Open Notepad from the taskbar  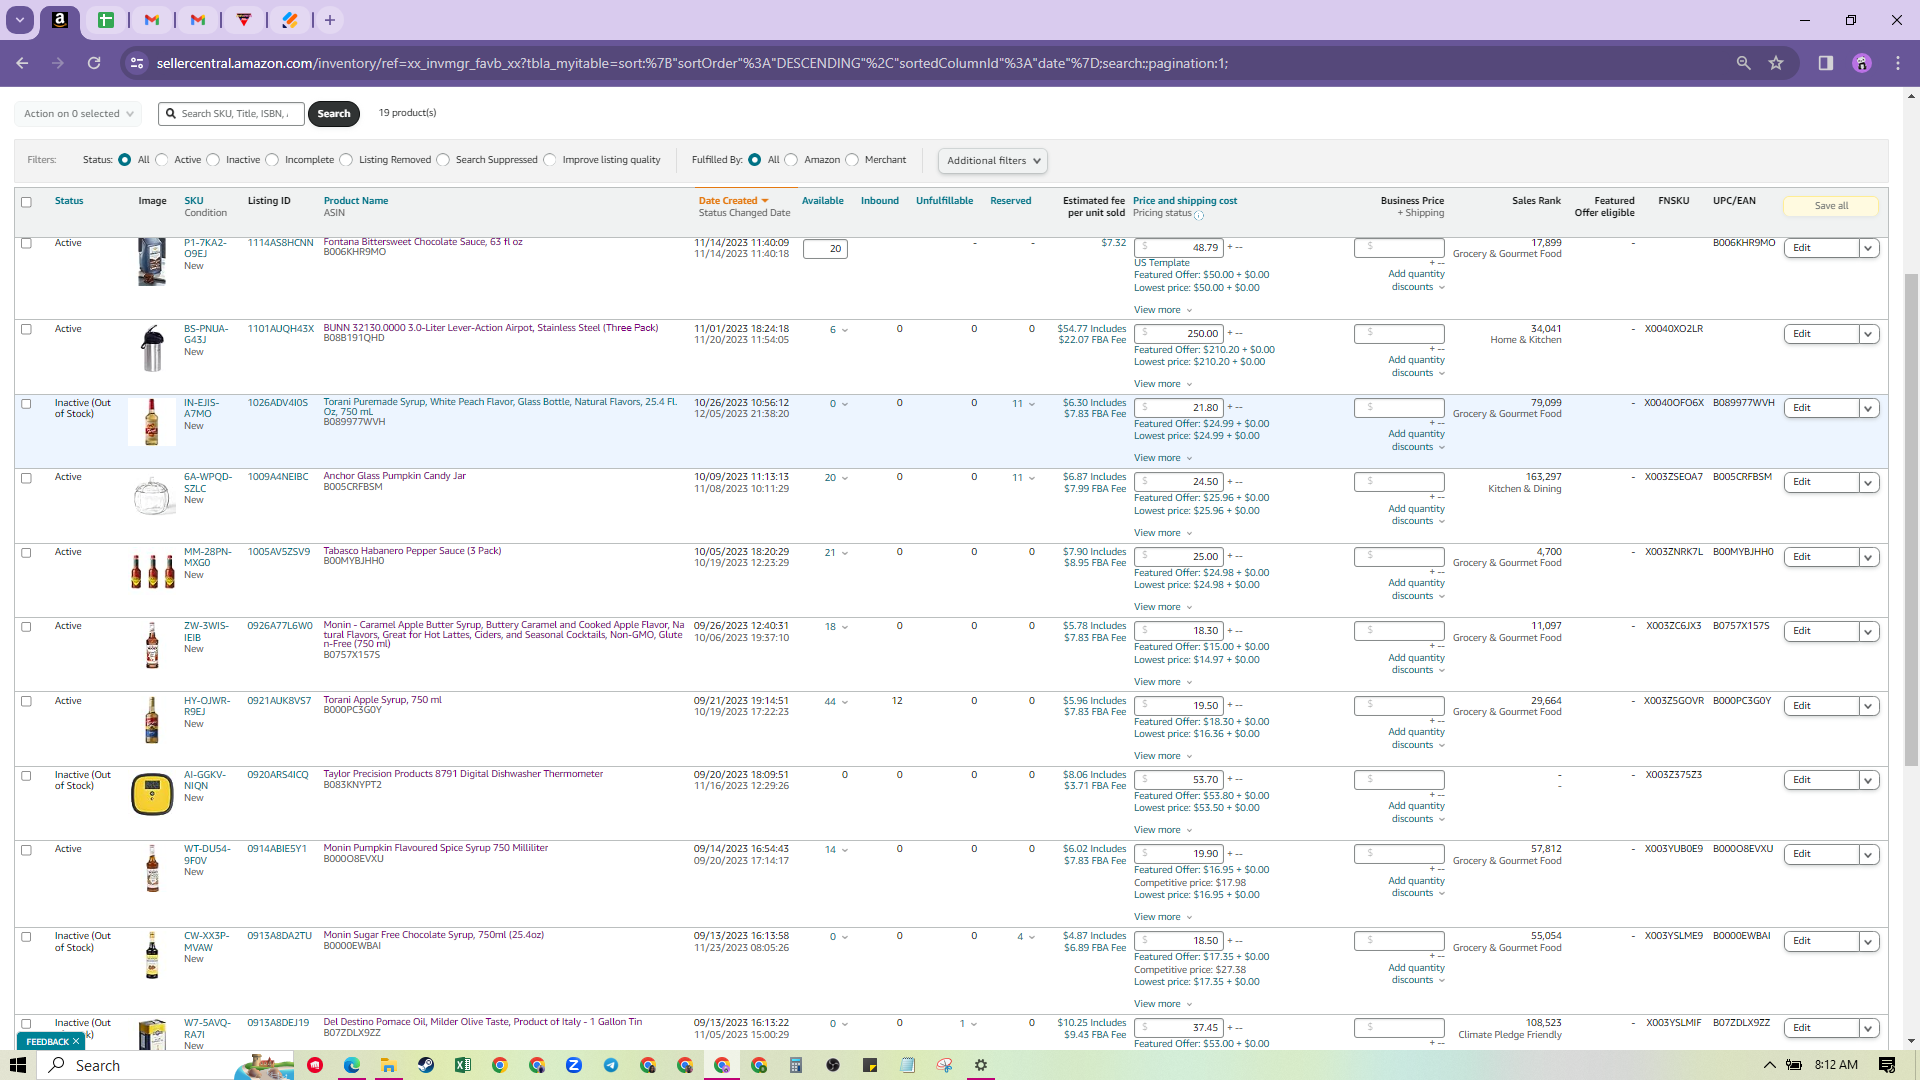[x=907, y=1066]
